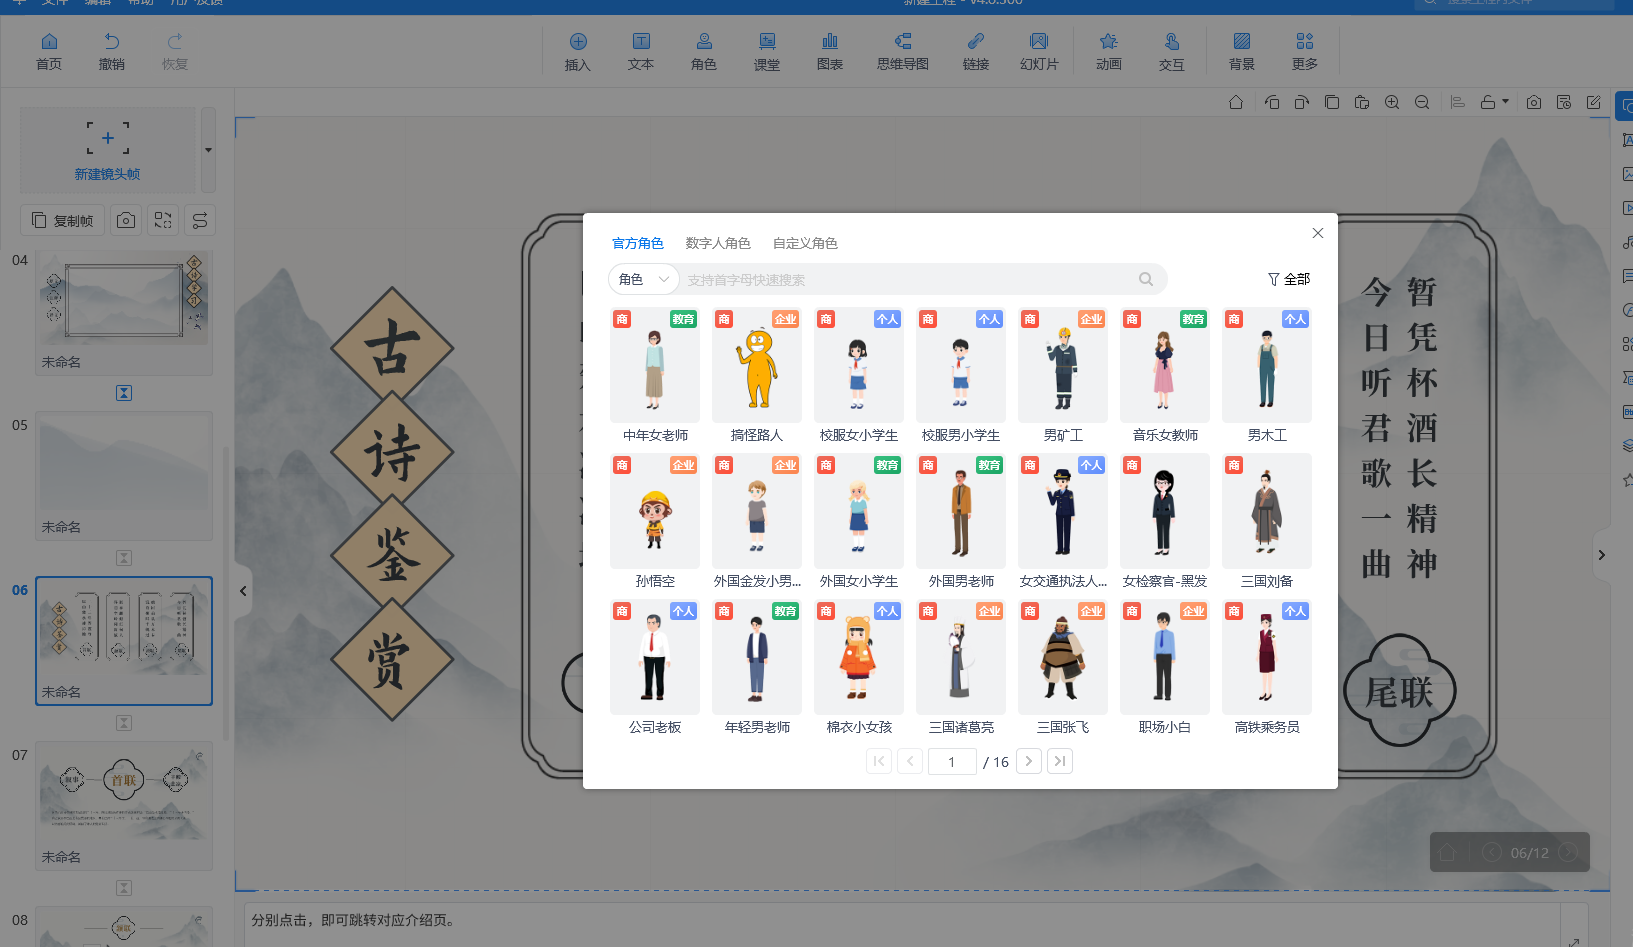Close the character selection dialog
Image resolution: width=1633 pixels, height=947 pixels.
coord(1318,233)
